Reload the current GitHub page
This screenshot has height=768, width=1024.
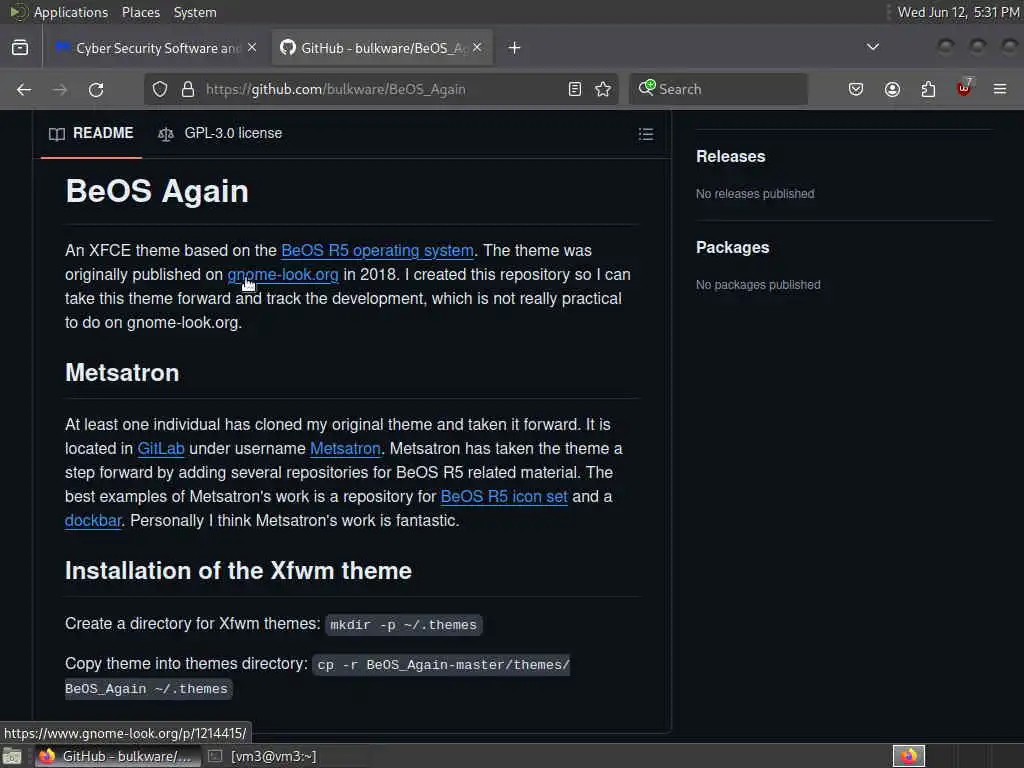tap(96, 89)
